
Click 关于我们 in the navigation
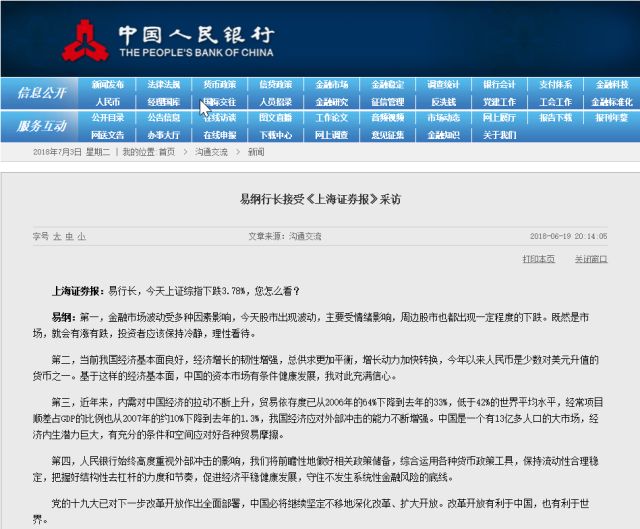pyautogui.click(x=500, y=134)
